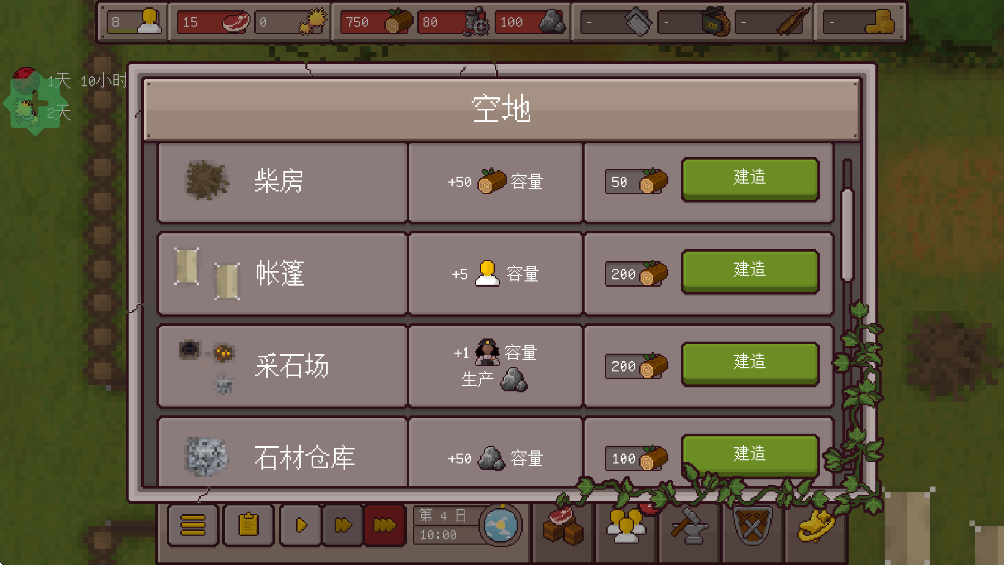Select the 帐篷 tent row
1004x565 pixels.
[496, 274]
